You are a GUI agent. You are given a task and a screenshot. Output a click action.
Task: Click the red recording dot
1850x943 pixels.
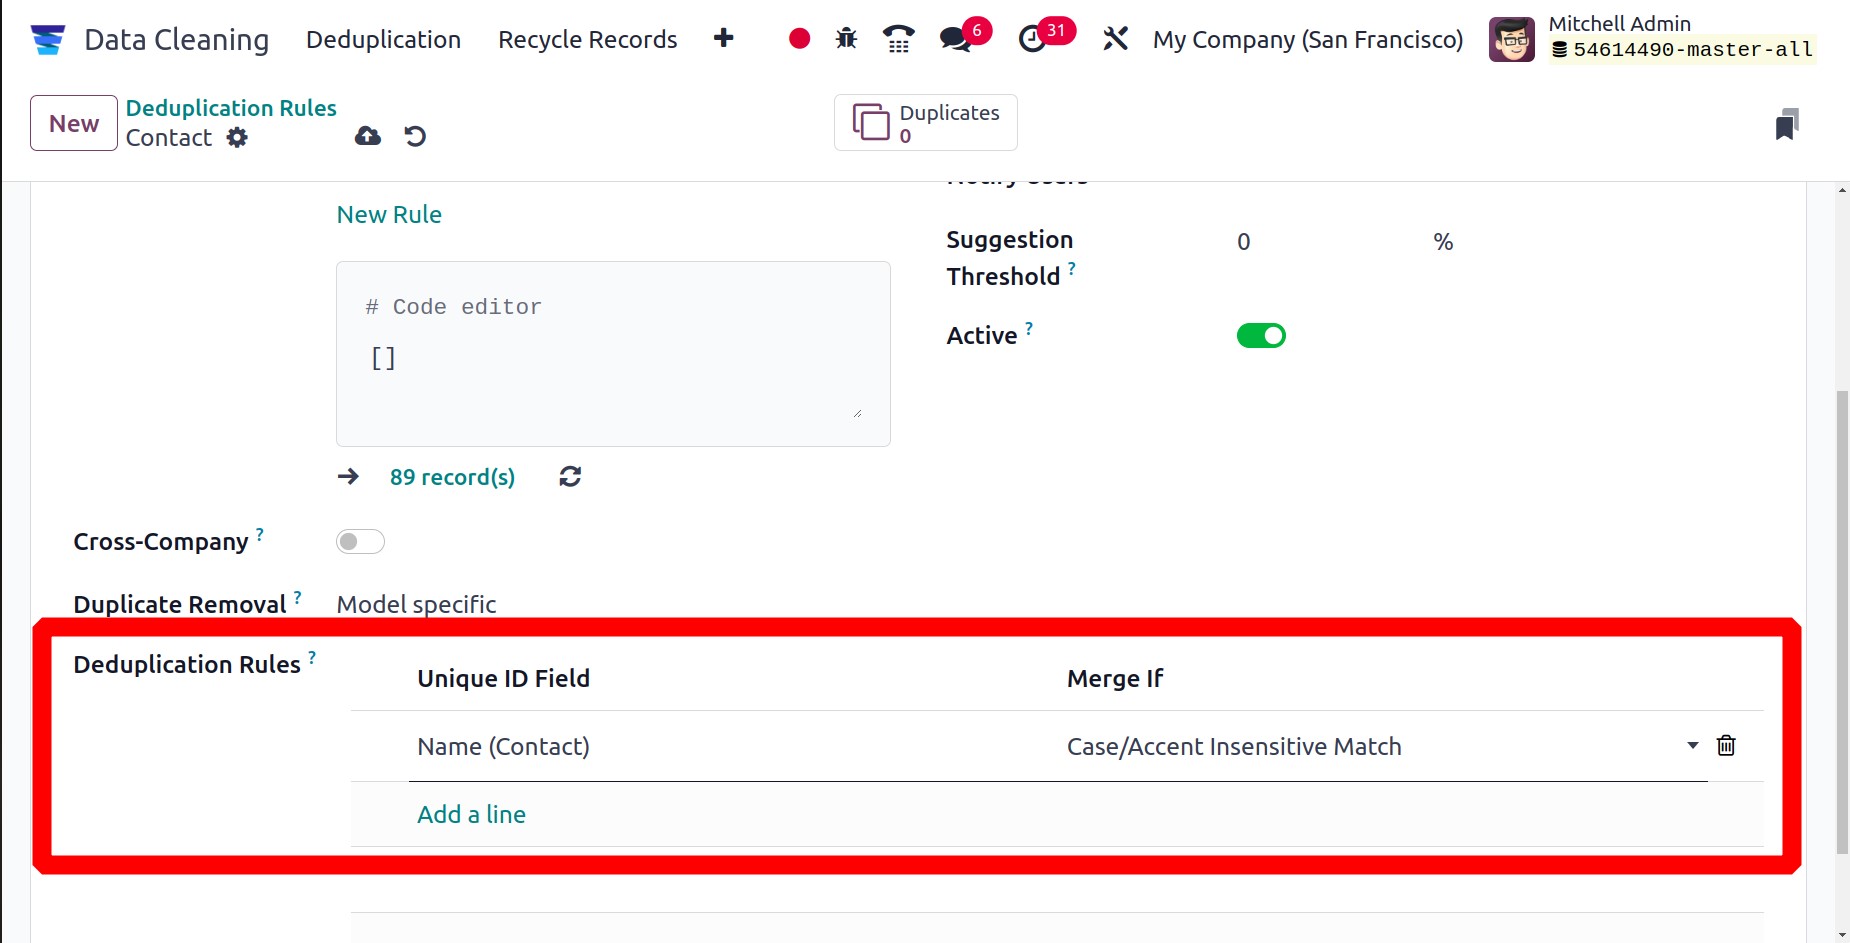[x=799, y=38]
